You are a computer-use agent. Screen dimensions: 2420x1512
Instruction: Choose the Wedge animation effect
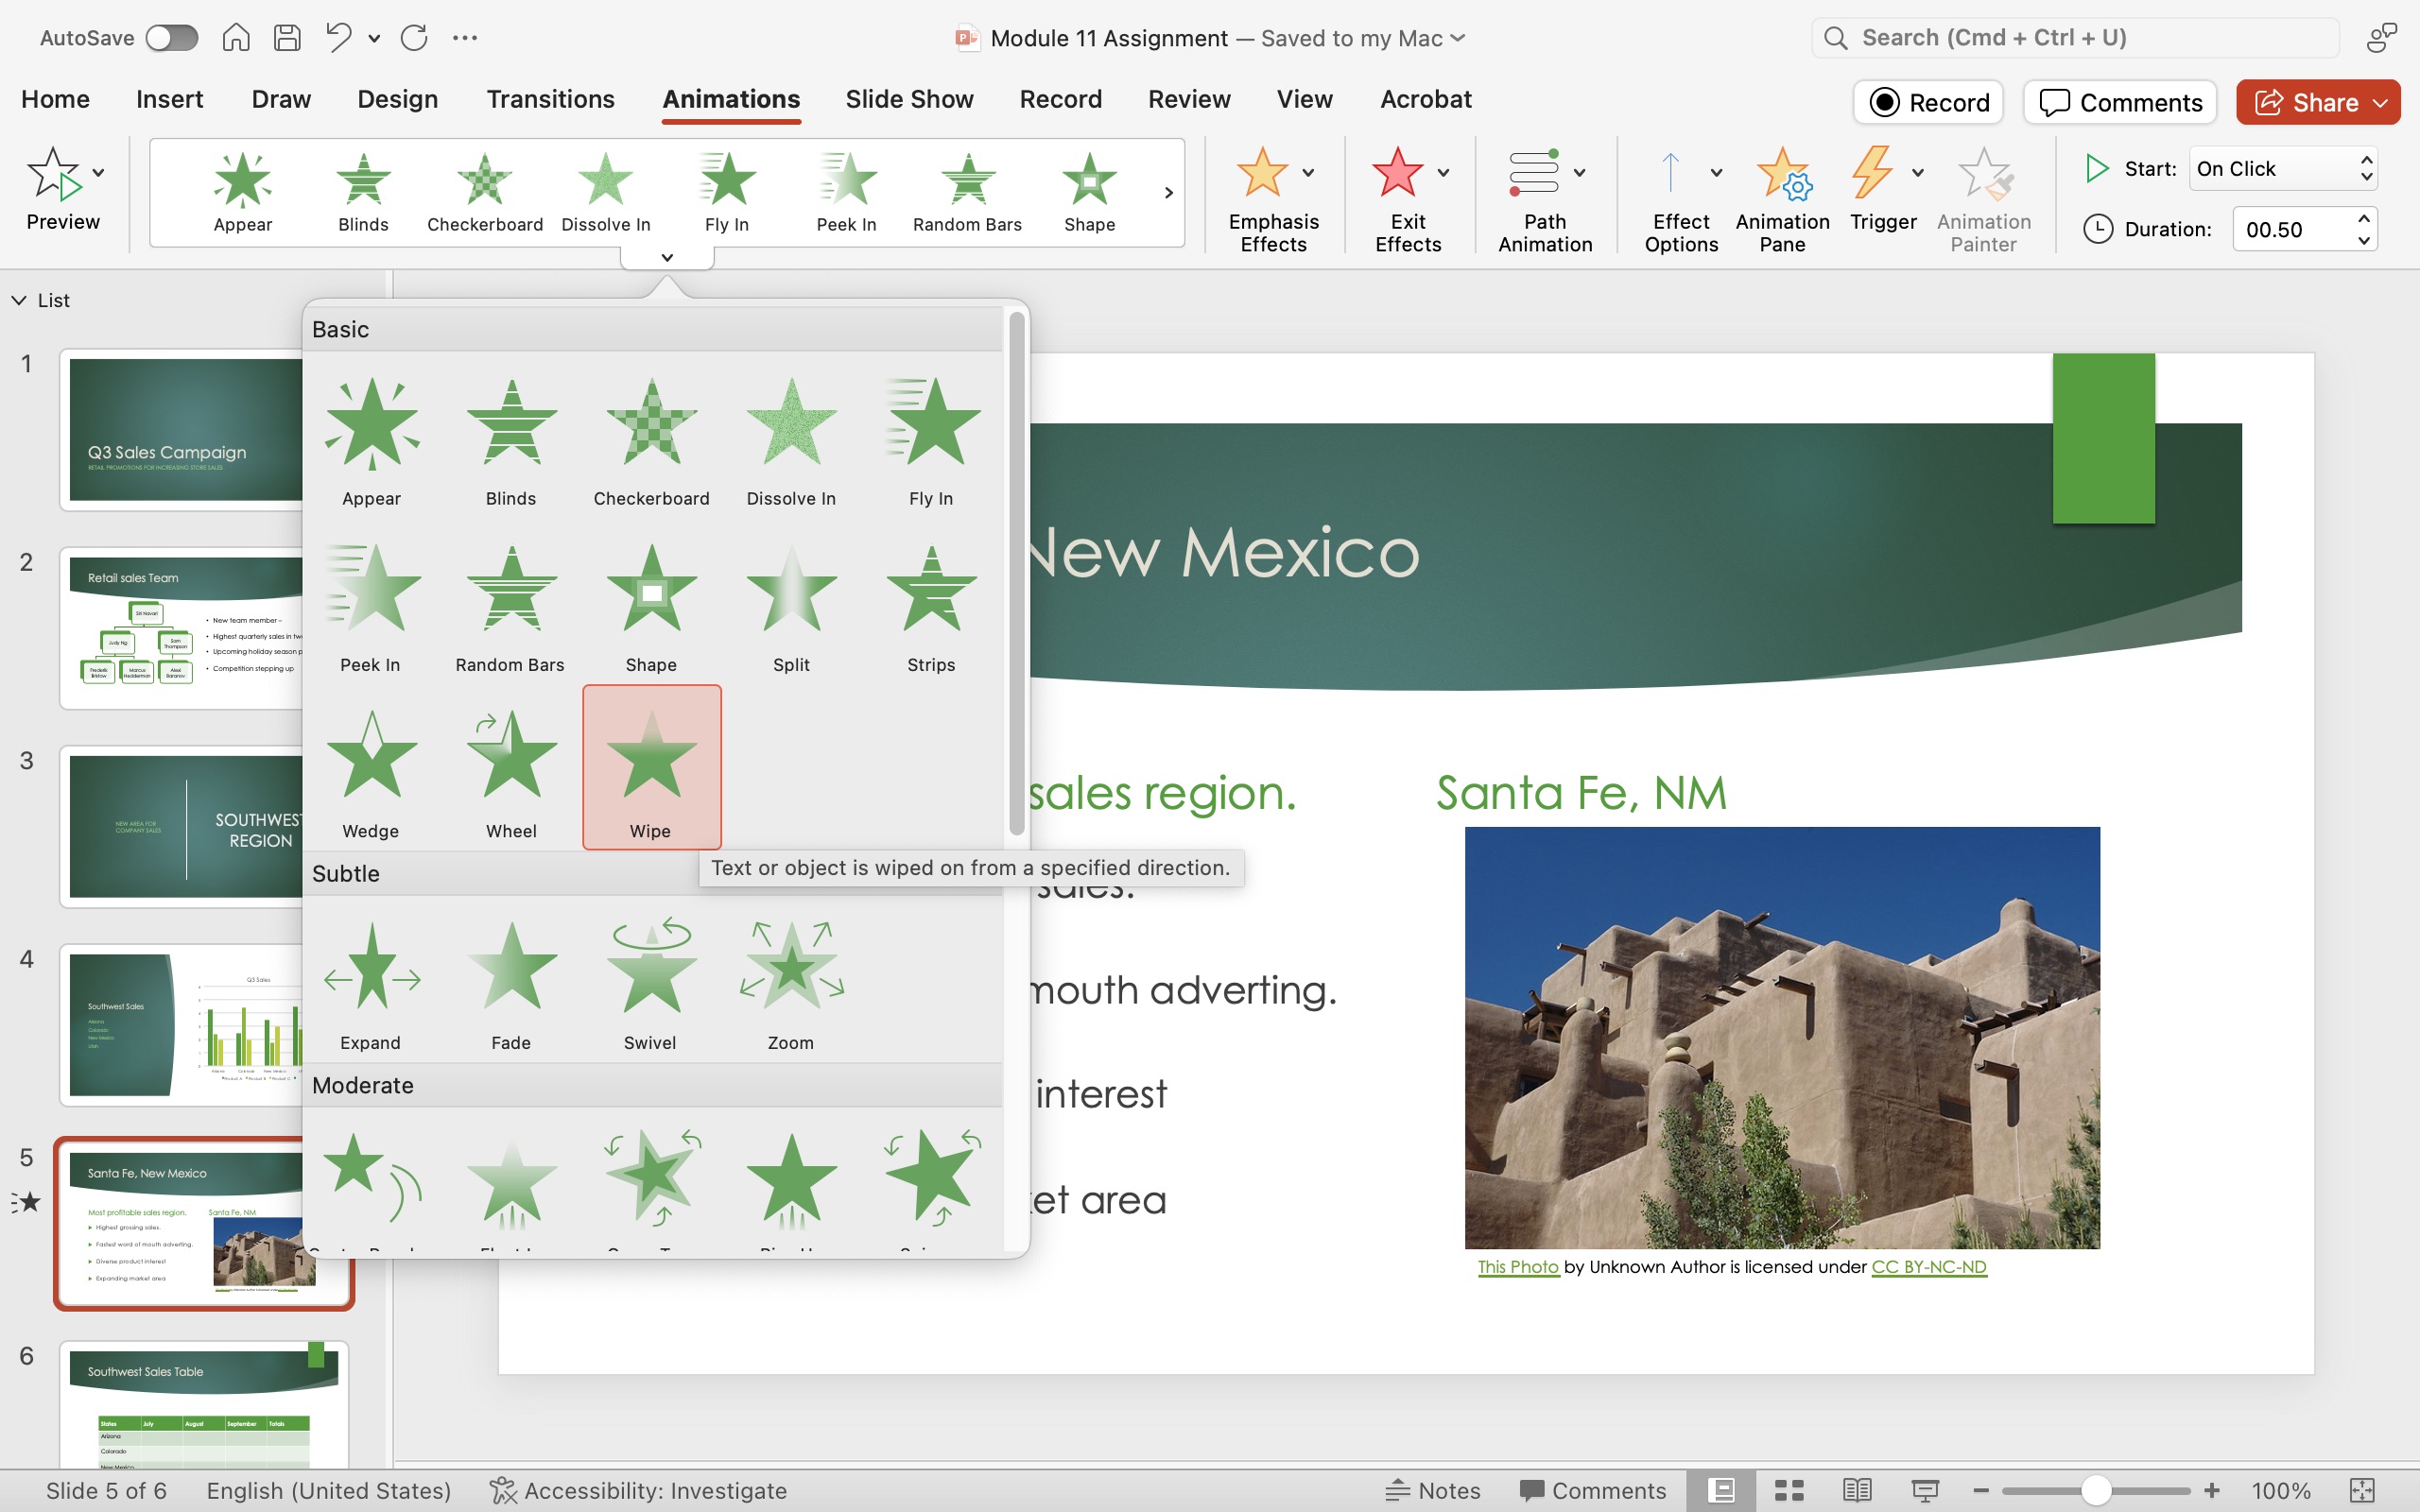point(371,773)
